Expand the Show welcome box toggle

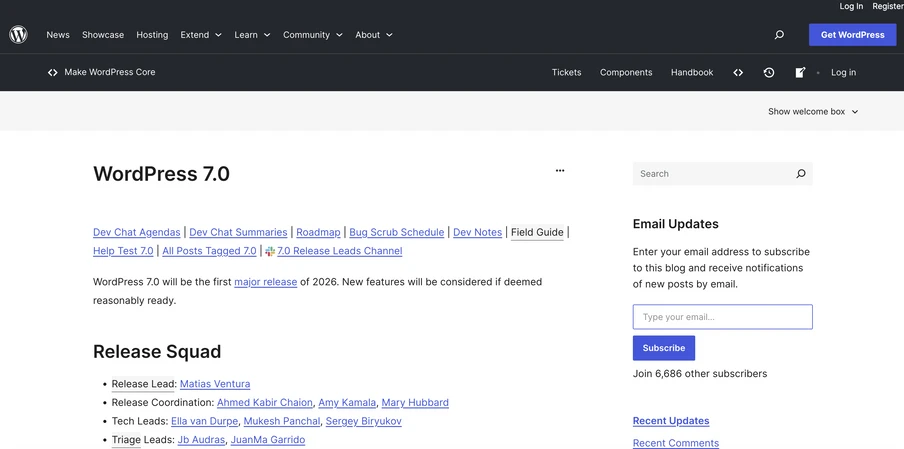[813, 111]
